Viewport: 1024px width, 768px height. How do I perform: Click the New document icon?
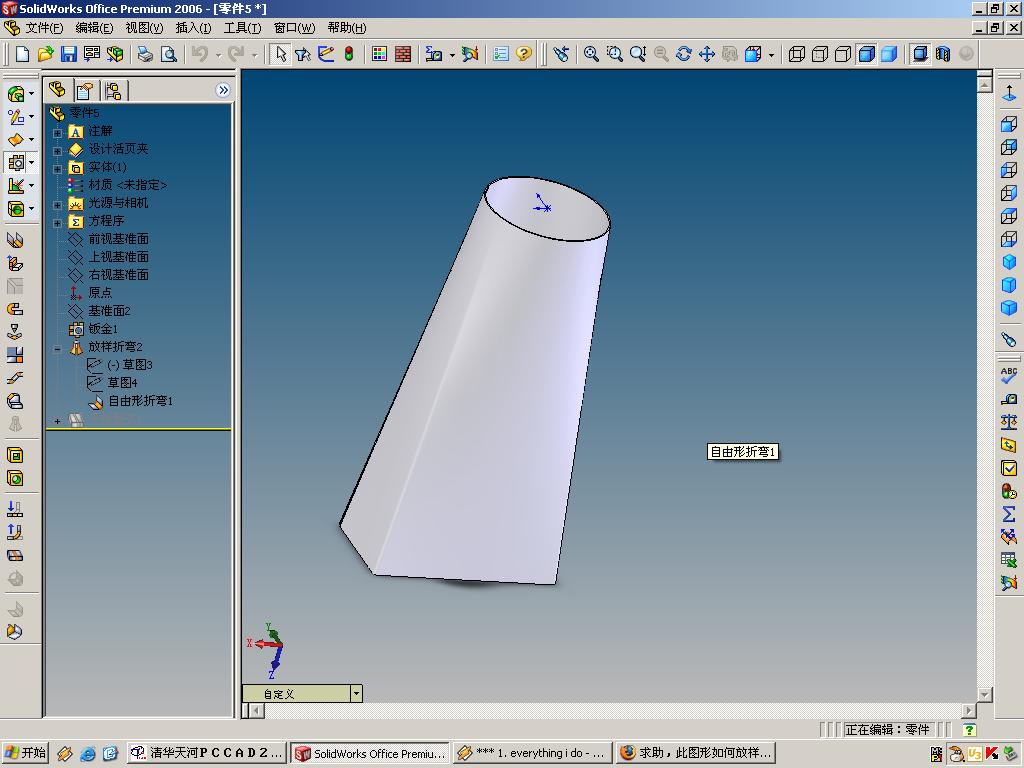[x=22, y=54]
